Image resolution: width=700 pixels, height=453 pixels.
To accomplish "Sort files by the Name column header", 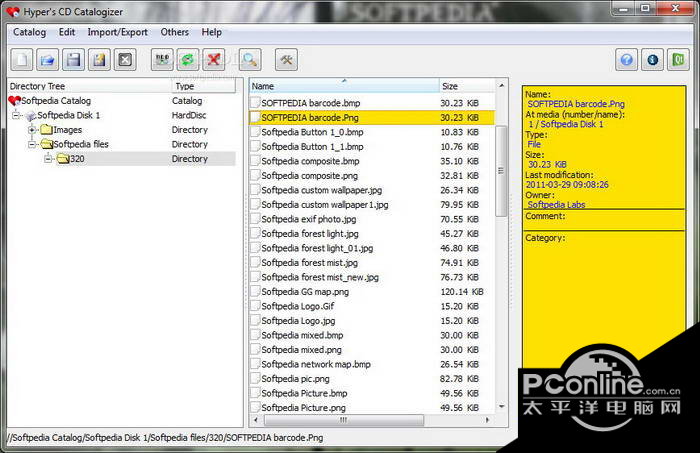I will tap(344, 86).
